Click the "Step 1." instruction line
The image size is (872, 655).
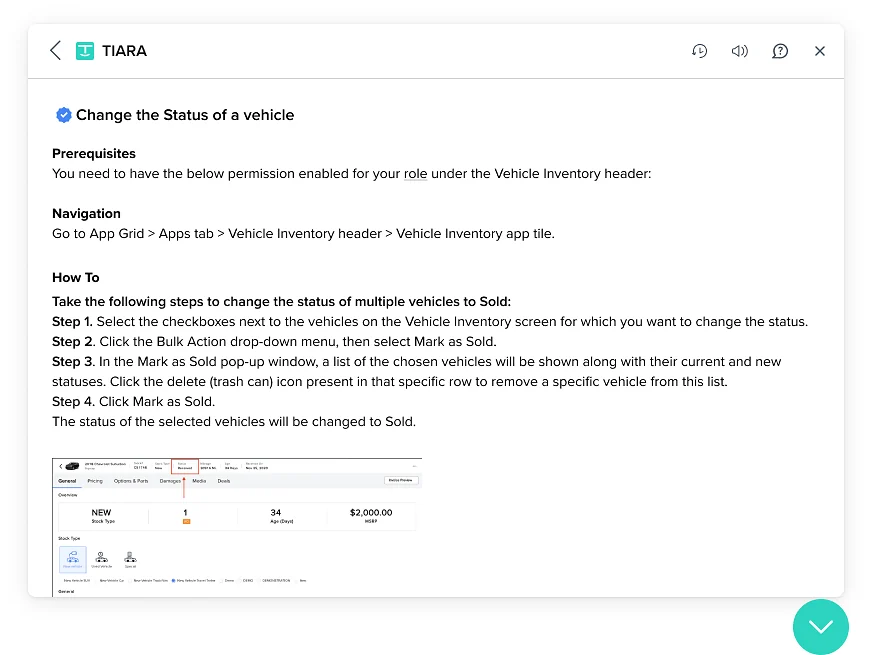[430, 321]
